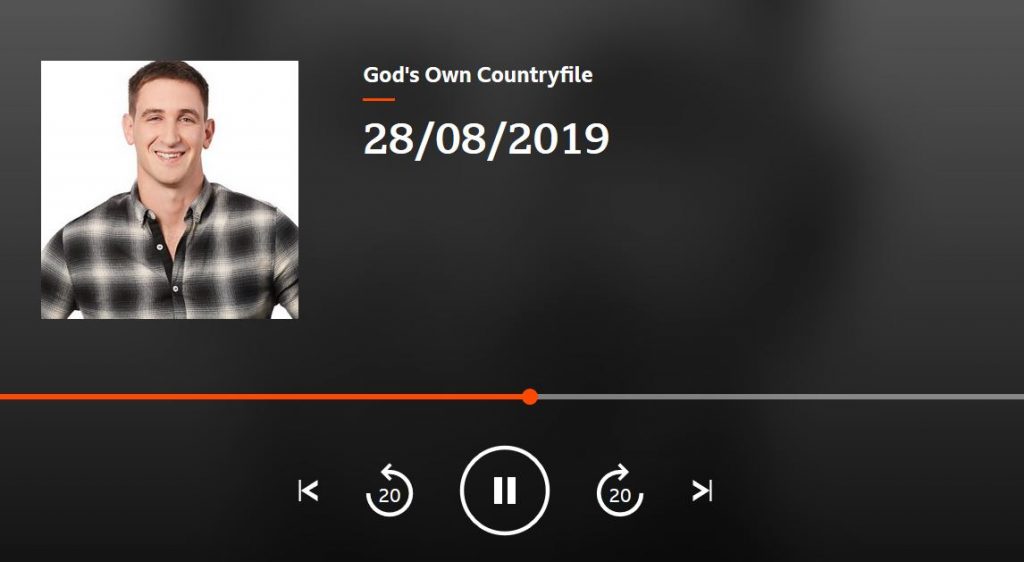The image size is (1024, 562).
Task: Seek to the very start of the progress bar
Action: [2, 397]
